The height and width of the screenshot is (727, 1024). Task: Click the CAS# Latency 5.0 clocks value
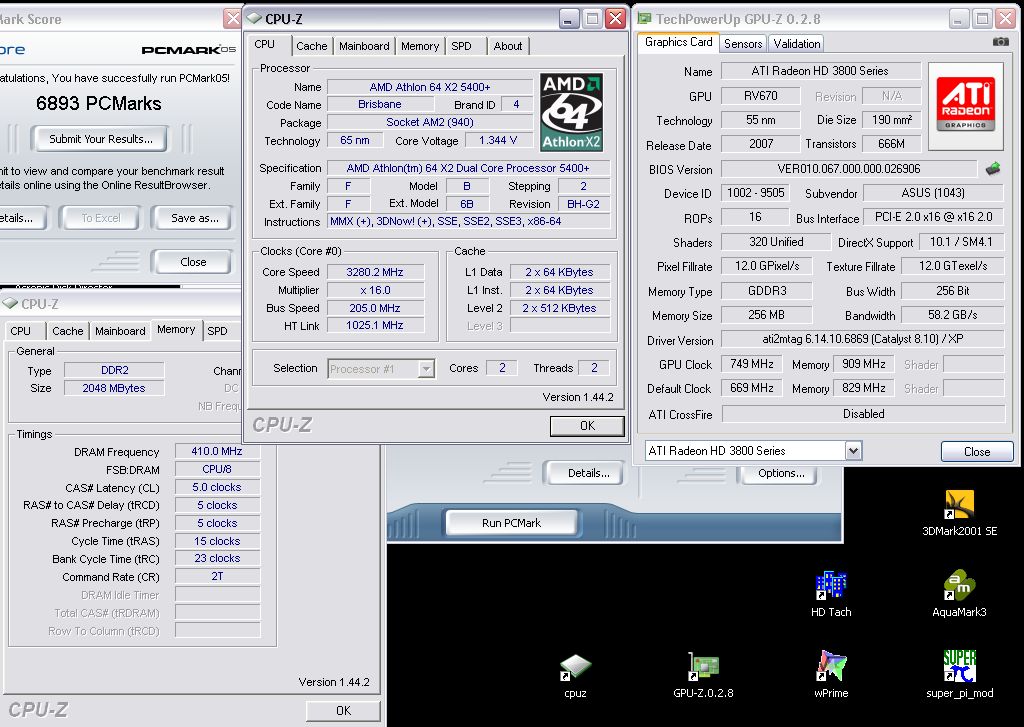pos(217,487)
